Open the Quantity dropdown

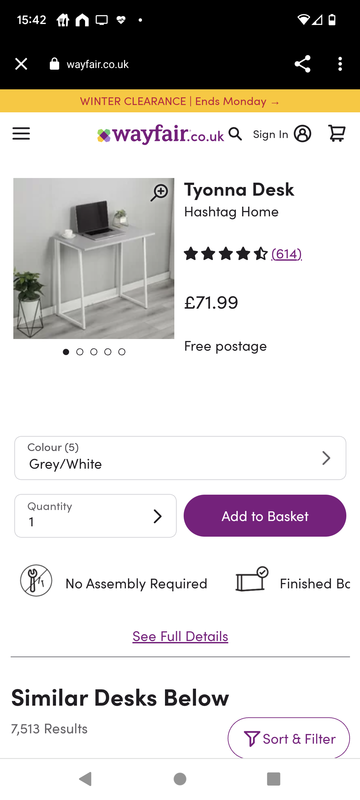click(95, 516)
